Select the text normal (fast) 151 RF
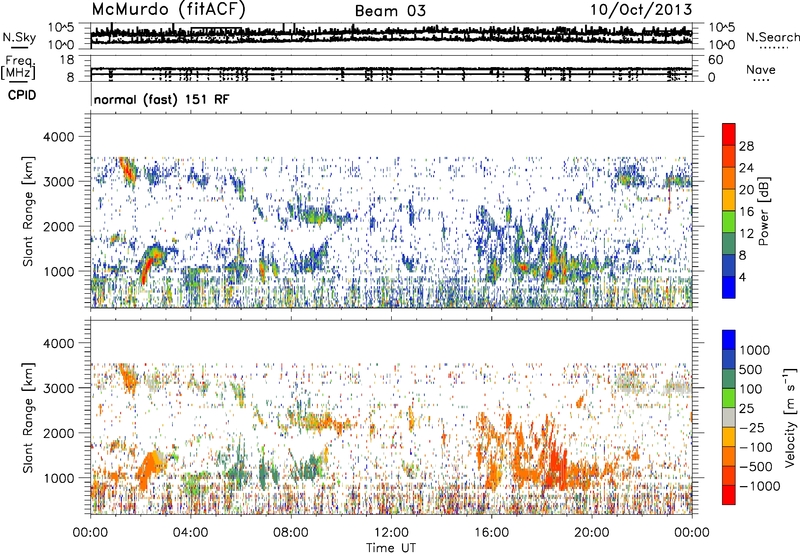The image size is (800, 554). click(x=162, y=99)
